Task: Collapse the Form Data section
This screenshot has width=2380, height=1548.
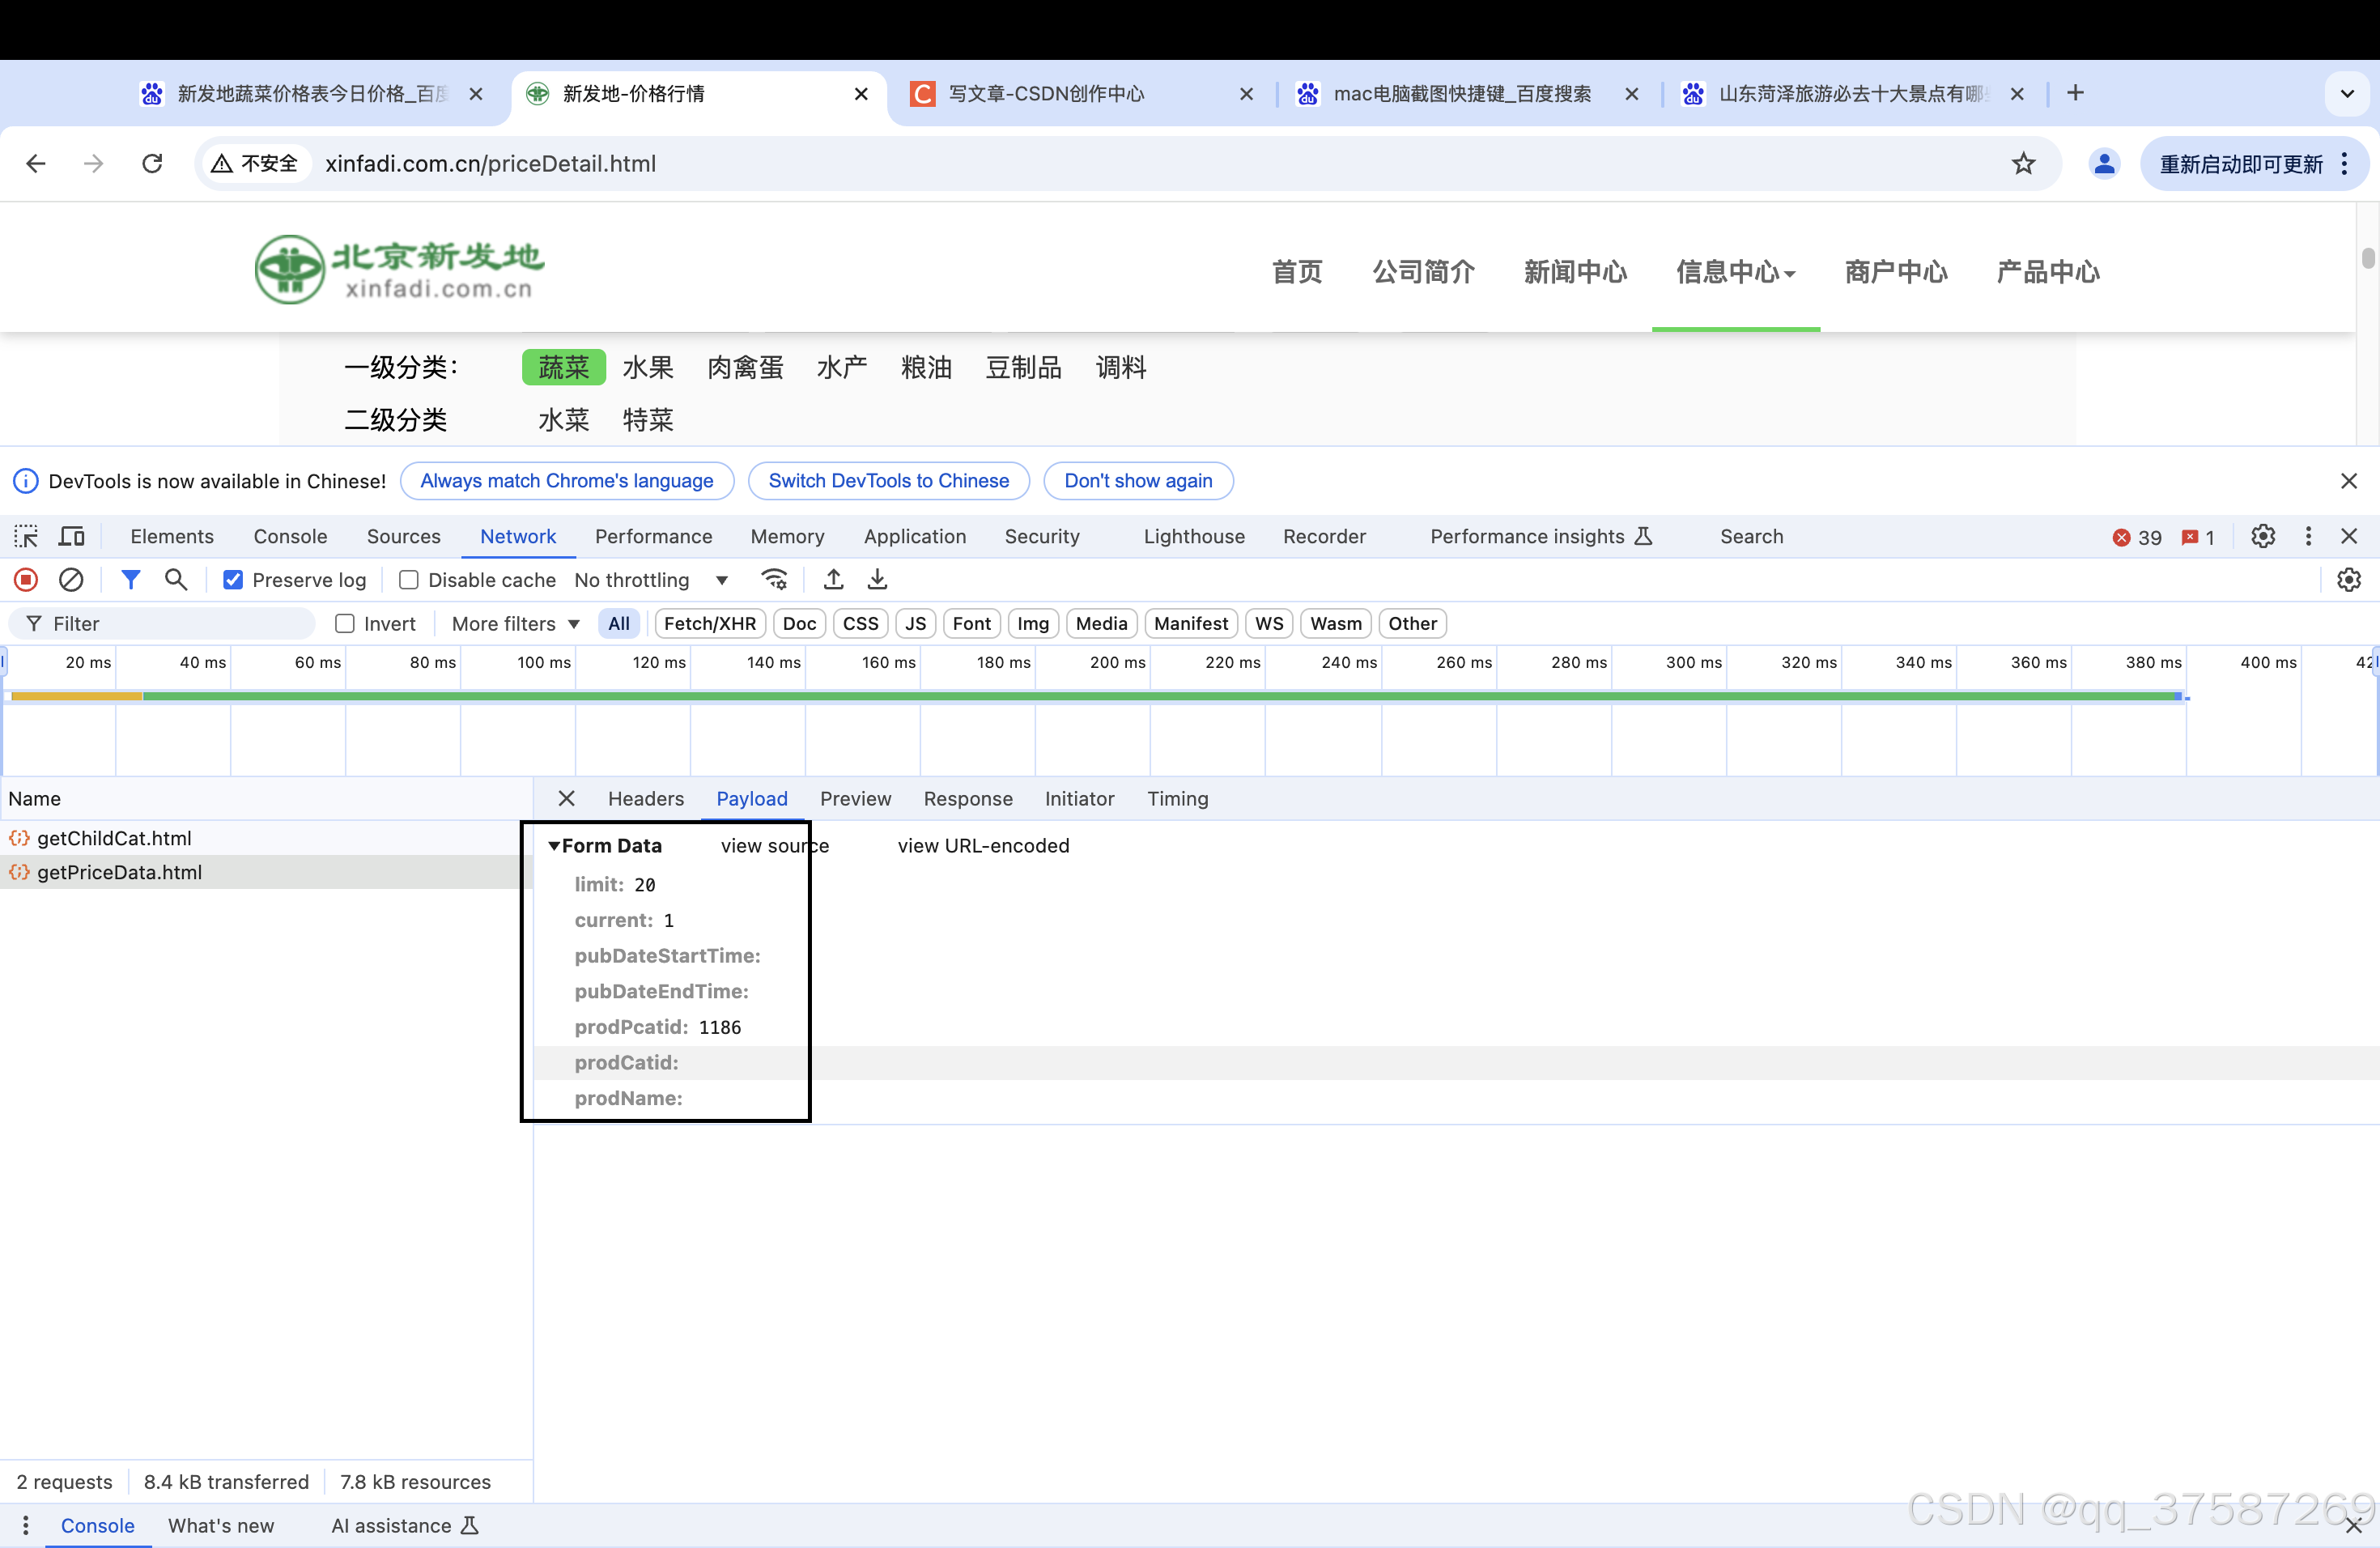Action: tap(554, 846)
